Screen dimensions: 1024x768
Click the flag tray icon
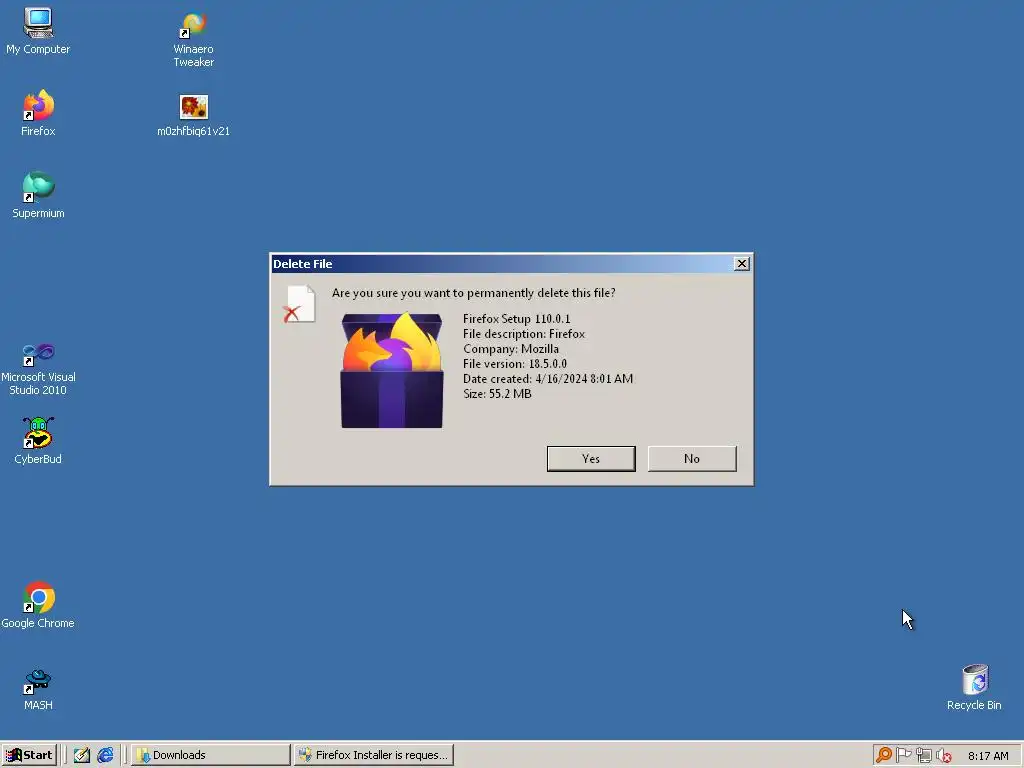pyautogui.click(x=904, y=755)
